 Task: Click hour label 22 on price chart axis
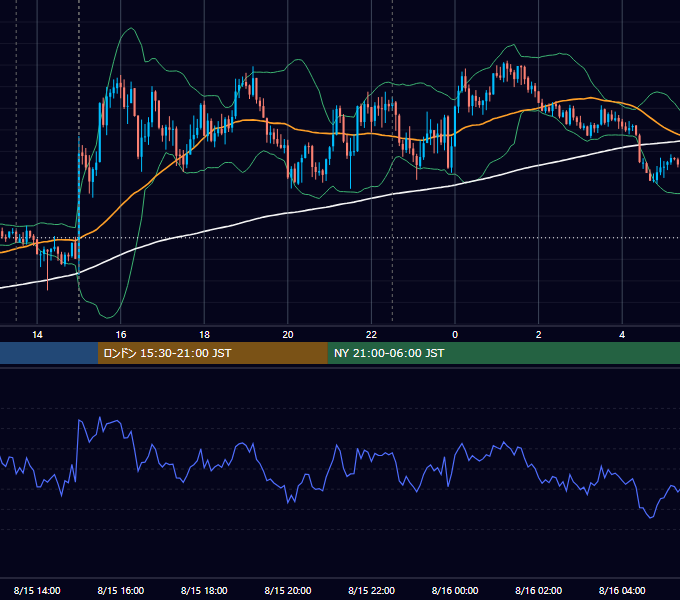coord(371,334)
